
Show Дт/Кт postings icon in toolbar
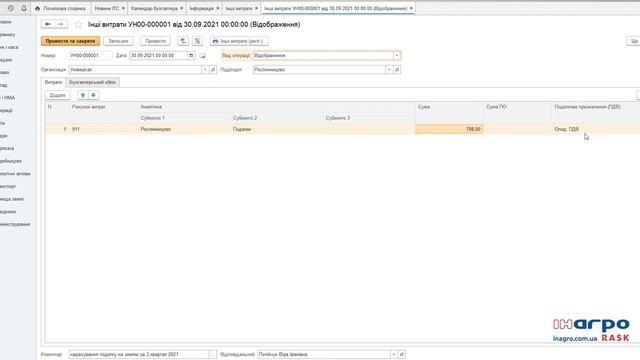pos(198,41)
